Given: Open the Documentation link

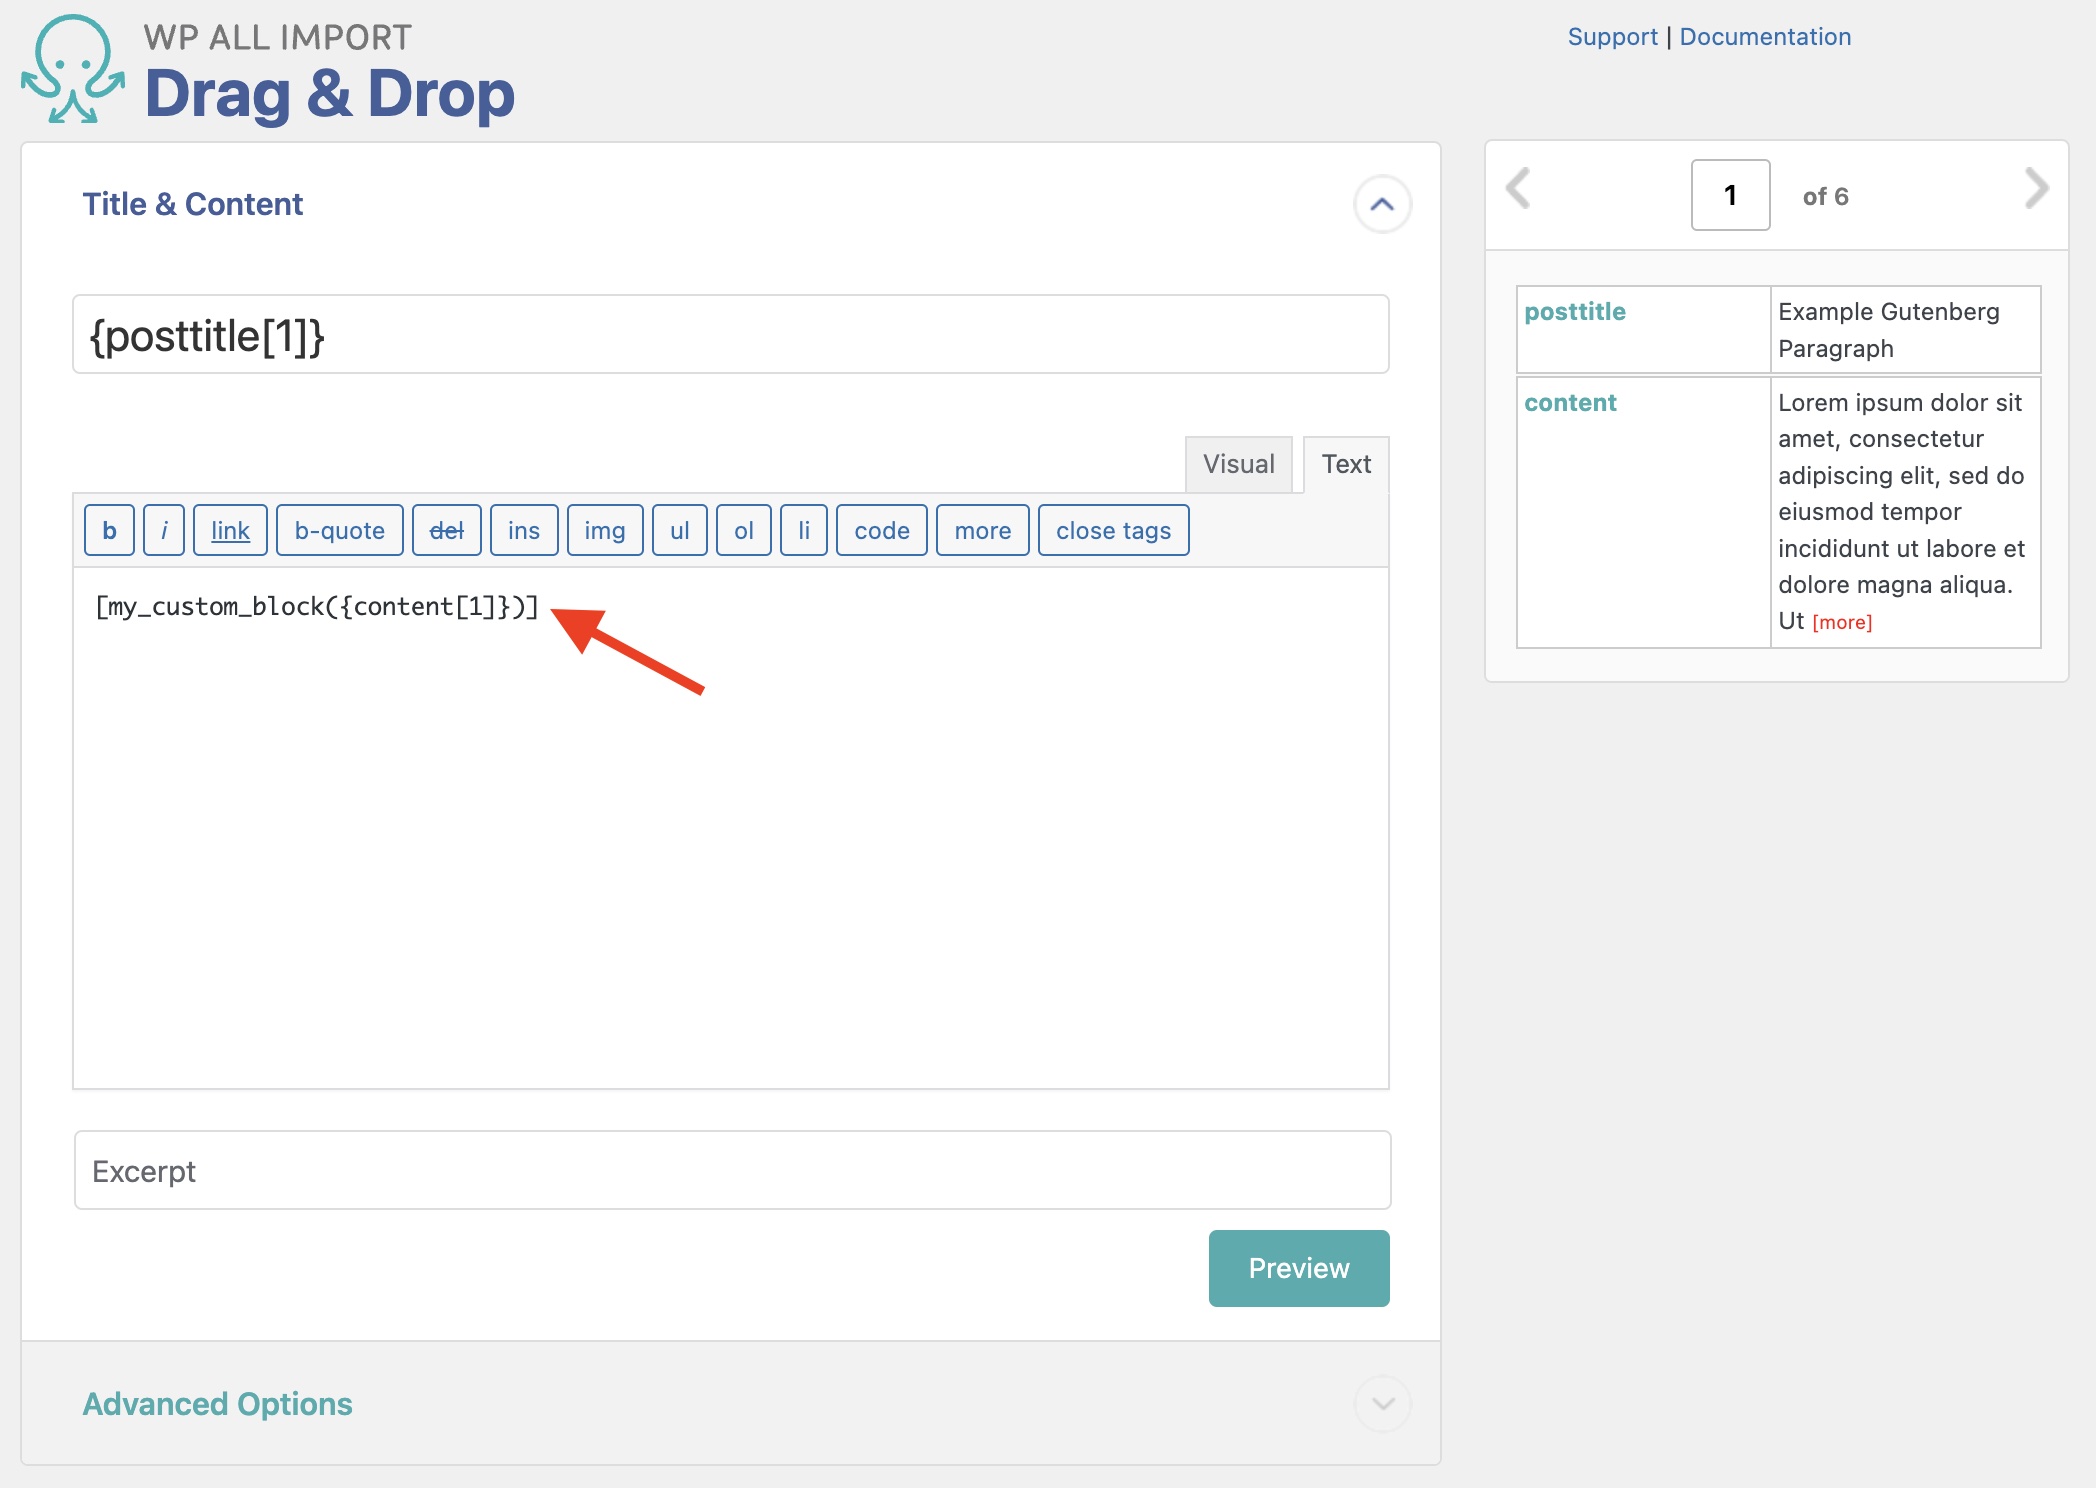Looking at the screenshot, I should [1764, 37].
